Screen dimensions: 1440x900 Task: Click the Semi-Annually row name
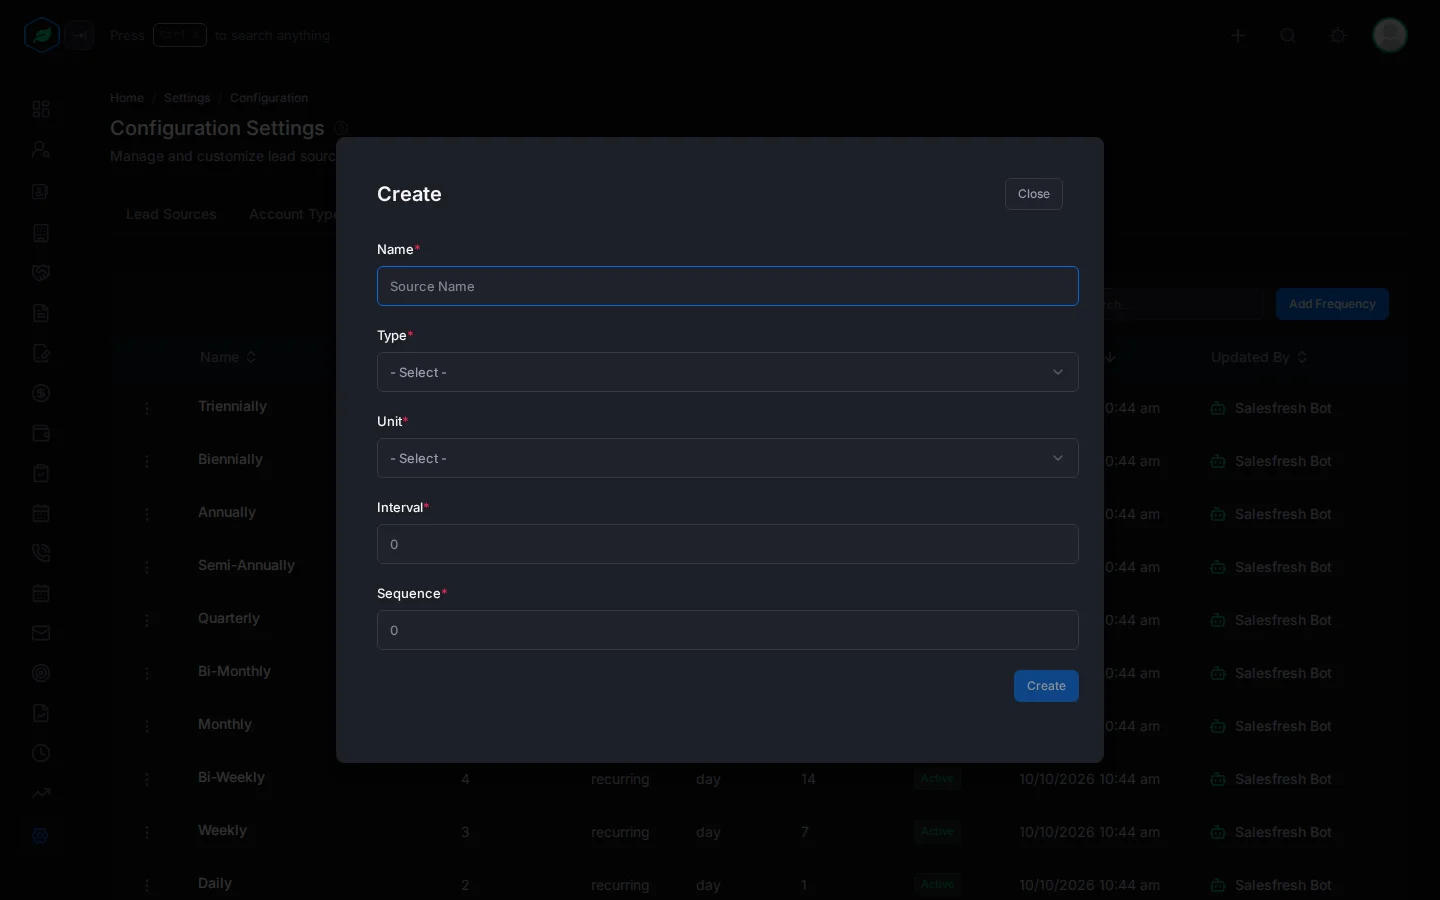pyautogui.click(x=246, y=565)
